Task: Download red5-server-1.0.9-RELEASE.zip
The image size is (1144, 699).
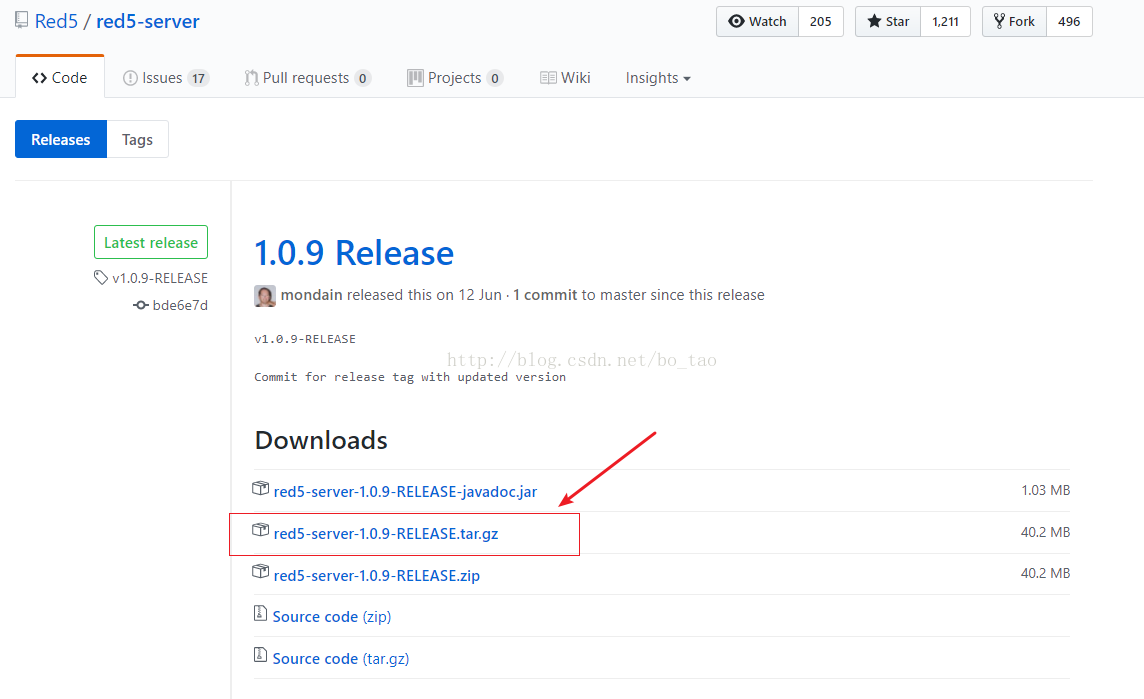Action: [376, 576]
